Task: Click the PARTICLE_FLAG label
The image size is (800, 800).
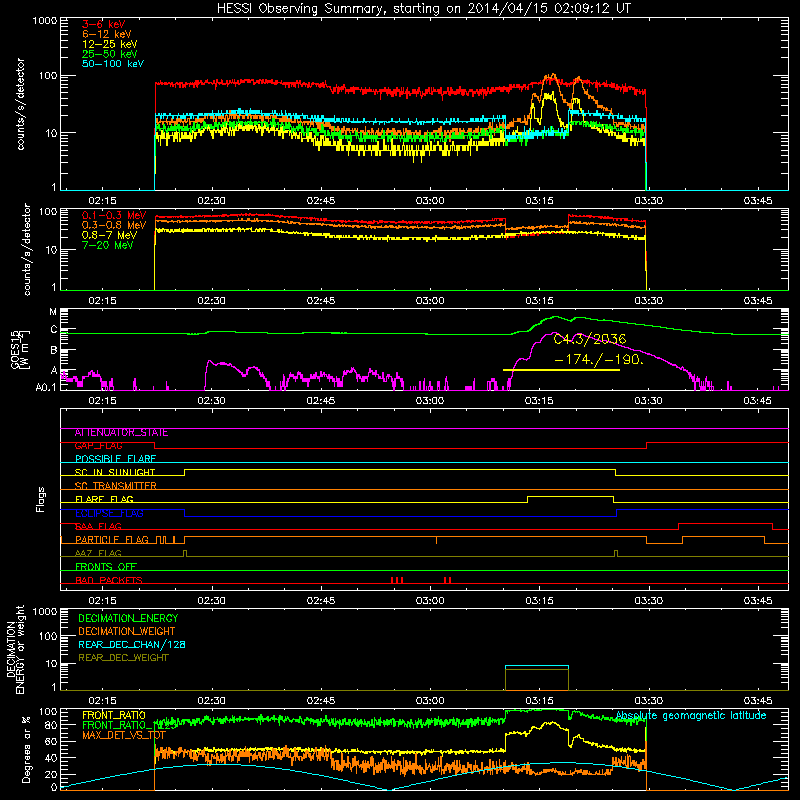Action: coord(112,539)
